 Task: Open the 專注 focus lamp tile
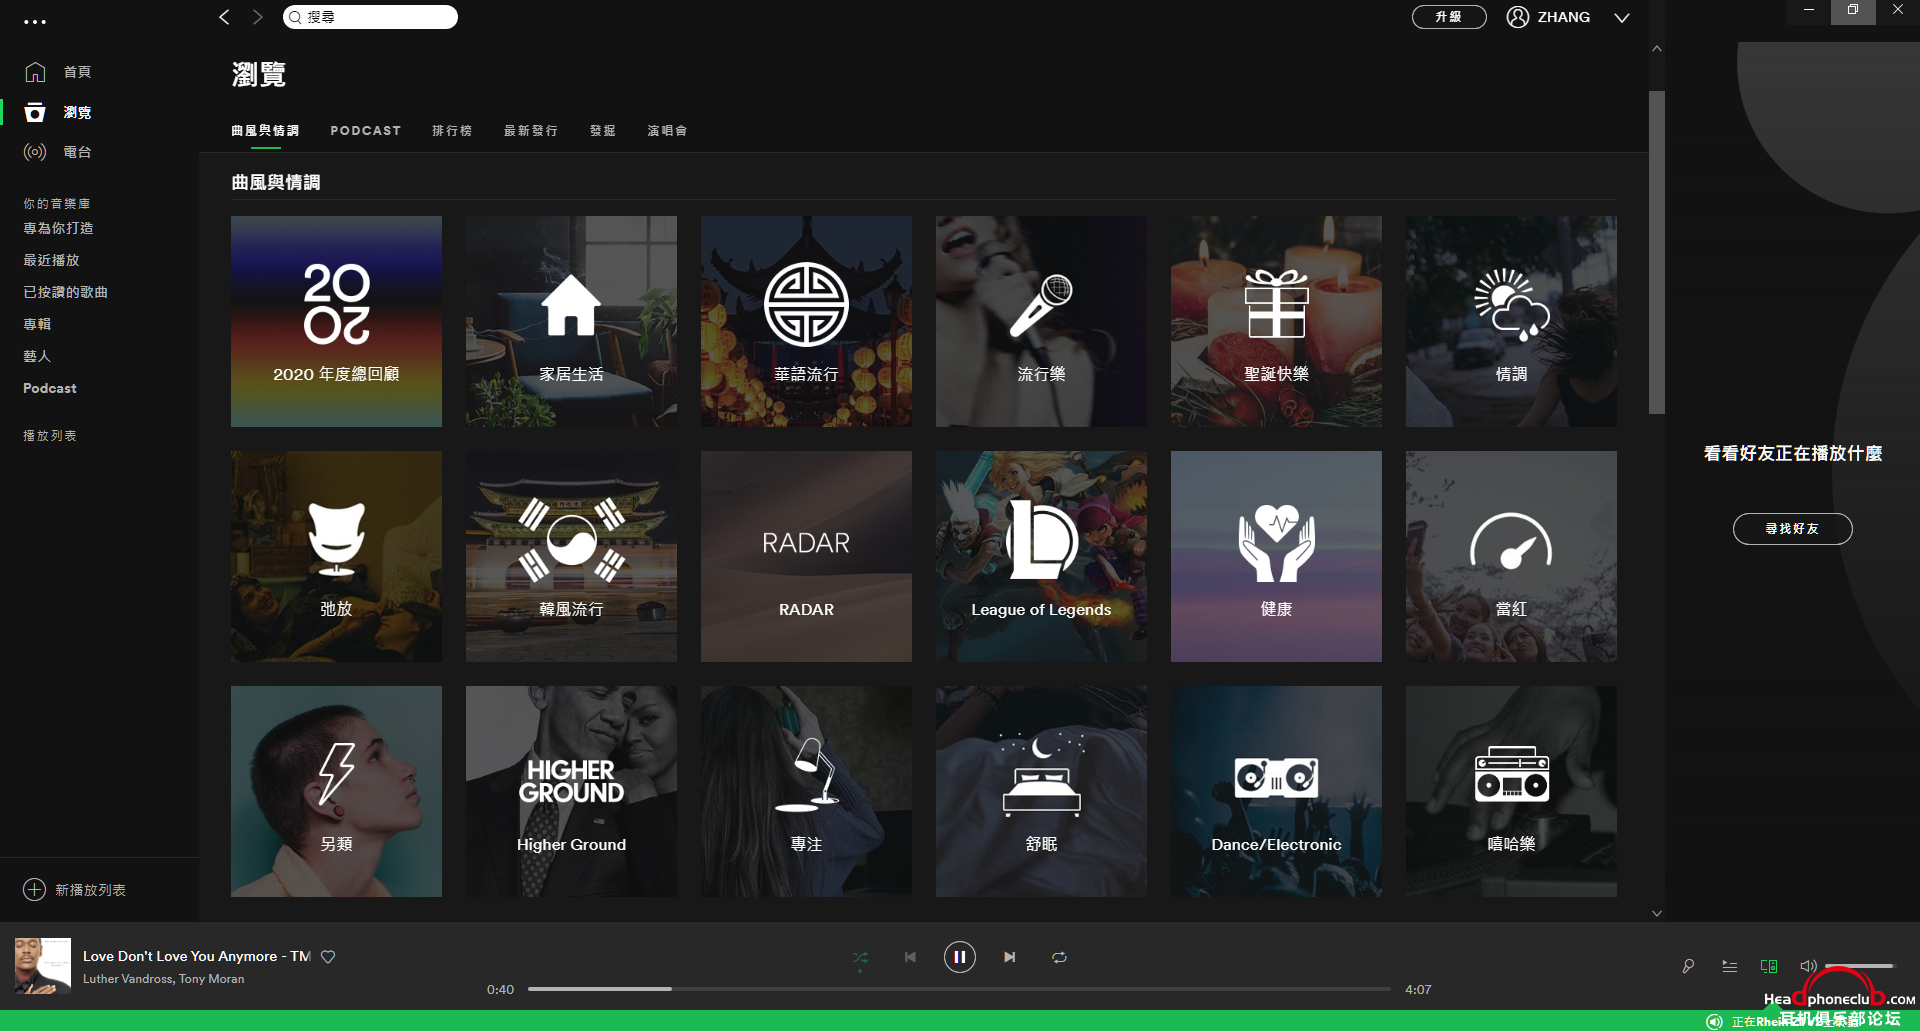(x=806, y=791)
